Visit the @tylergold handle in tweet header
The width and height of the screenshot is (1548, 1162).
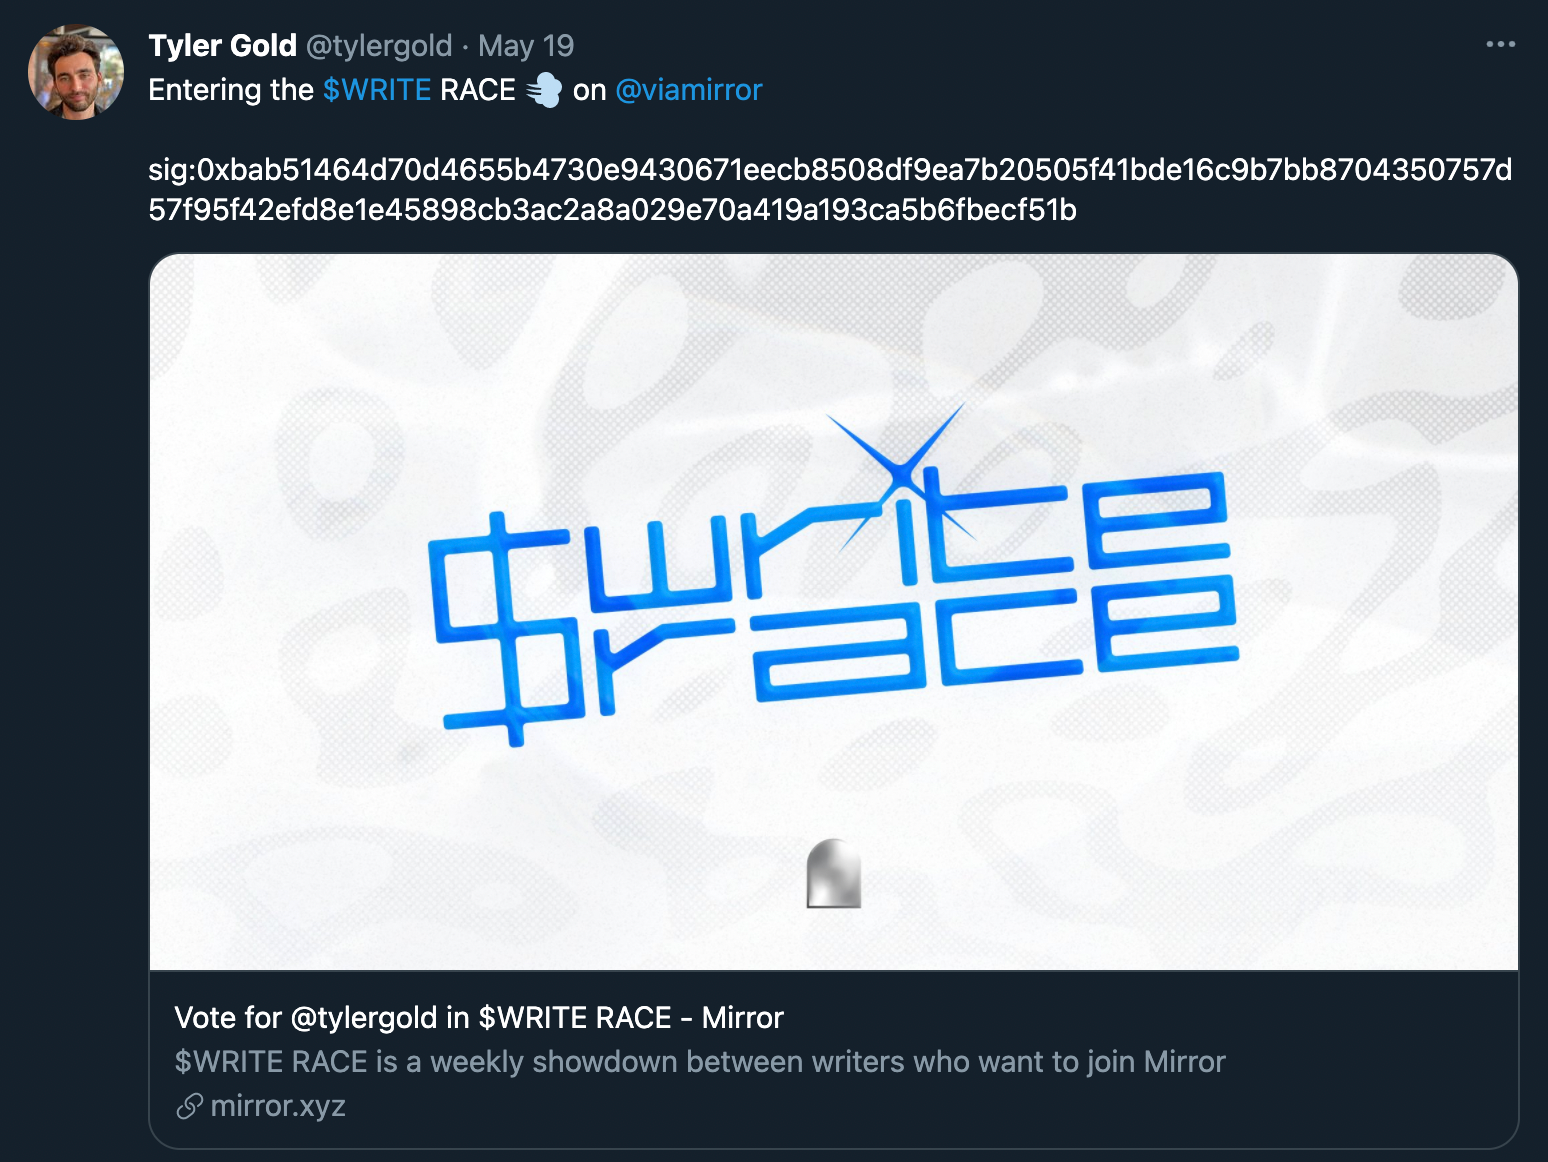click(x=378, y=45)
